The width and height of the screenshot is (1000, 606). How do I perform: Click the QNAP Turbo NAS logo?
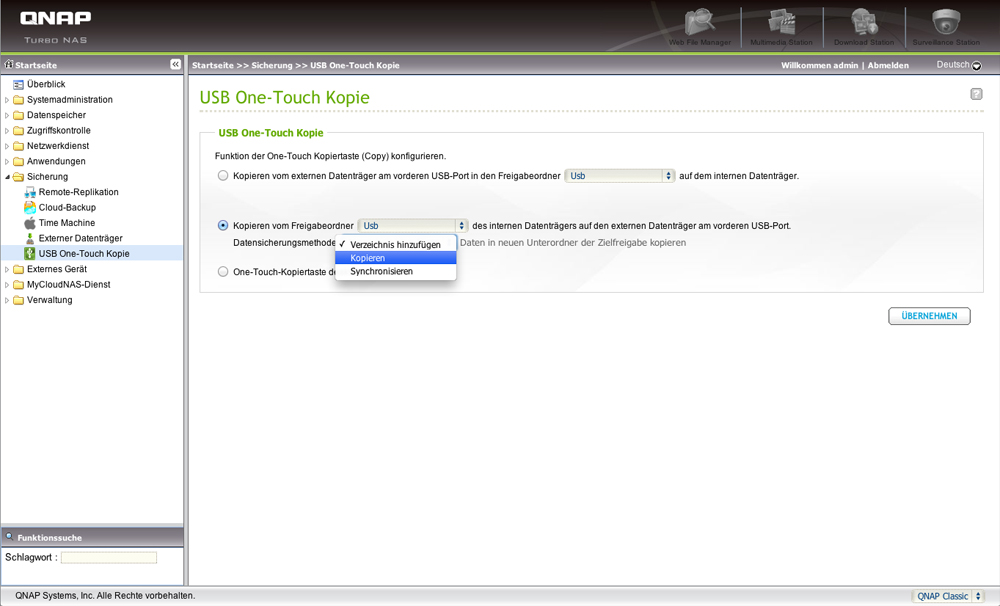click(x=55, y=26)
